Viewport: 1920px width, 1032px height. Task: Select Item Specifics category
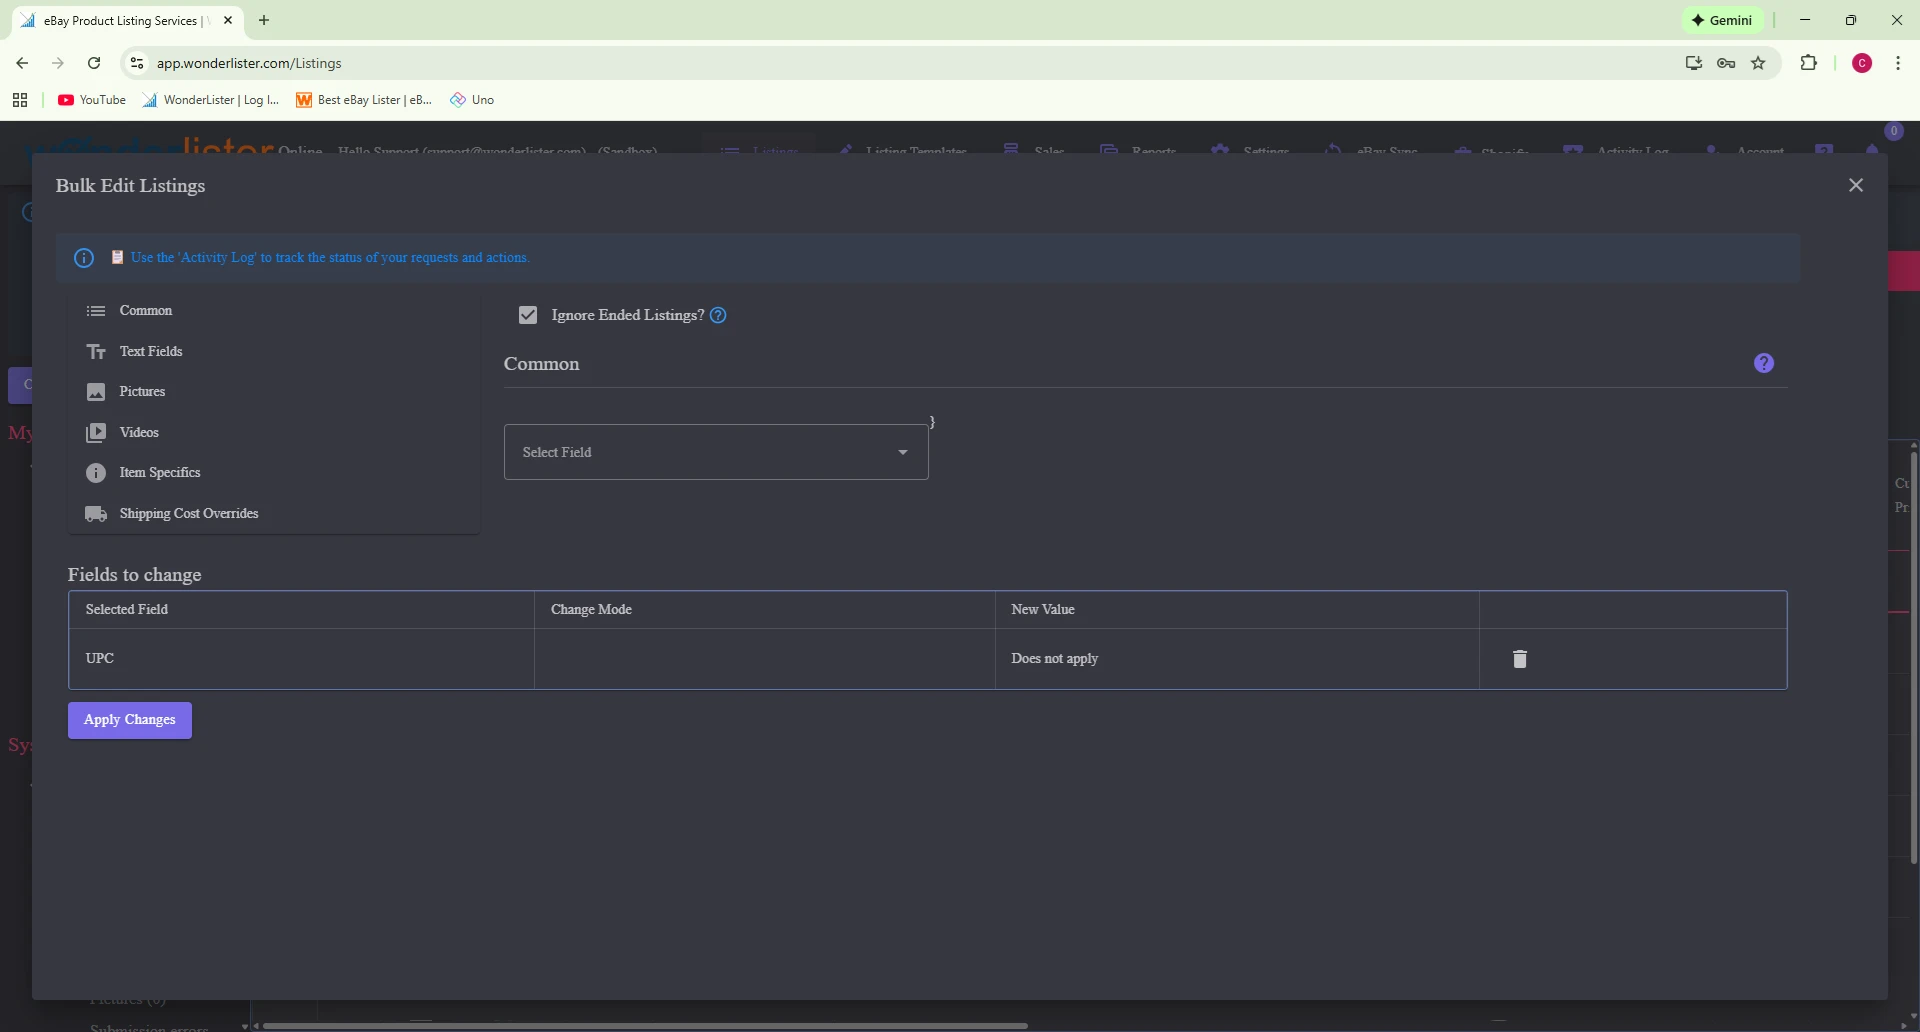point(160,473)
